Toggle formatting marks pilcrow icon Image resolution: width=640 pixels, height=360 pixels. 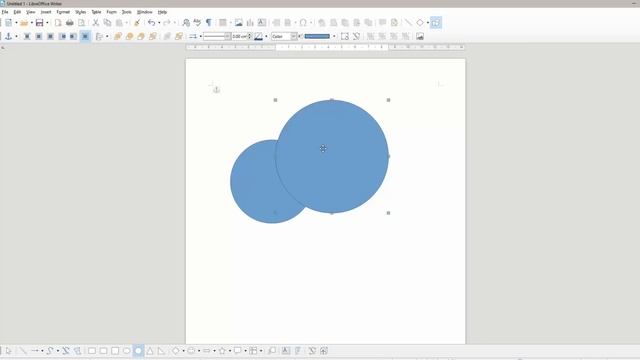click(x=209, y=23)
